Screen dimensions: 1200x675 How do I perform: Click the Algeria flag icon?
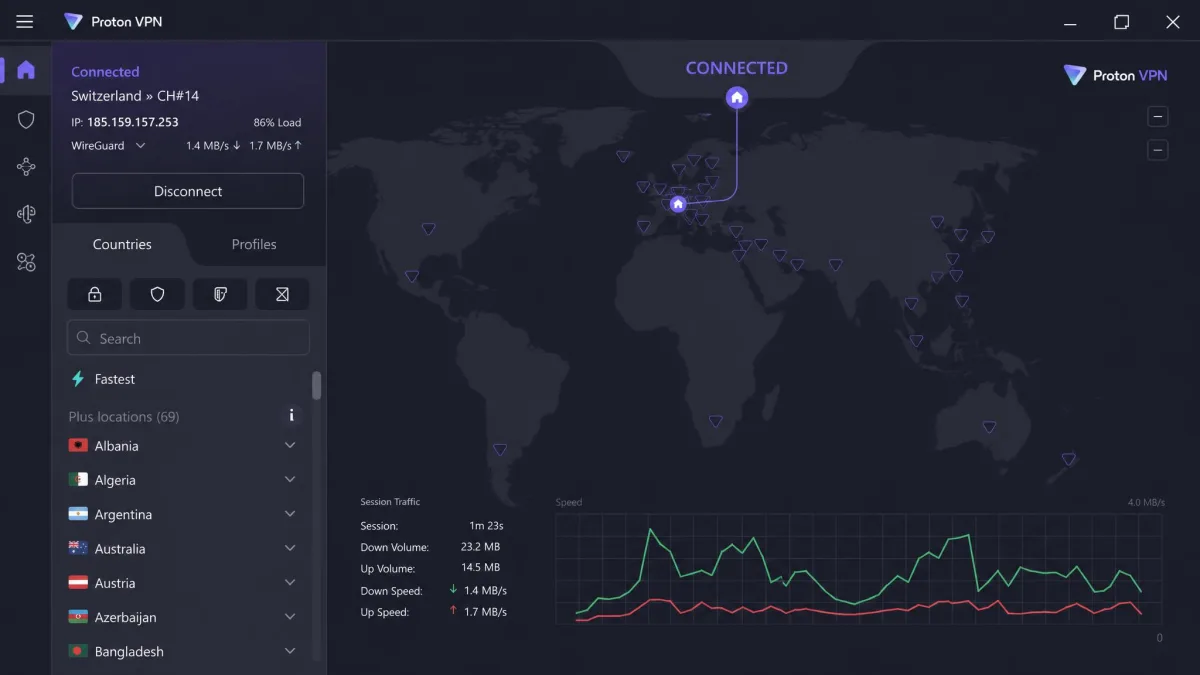click(x=78, y=480)
